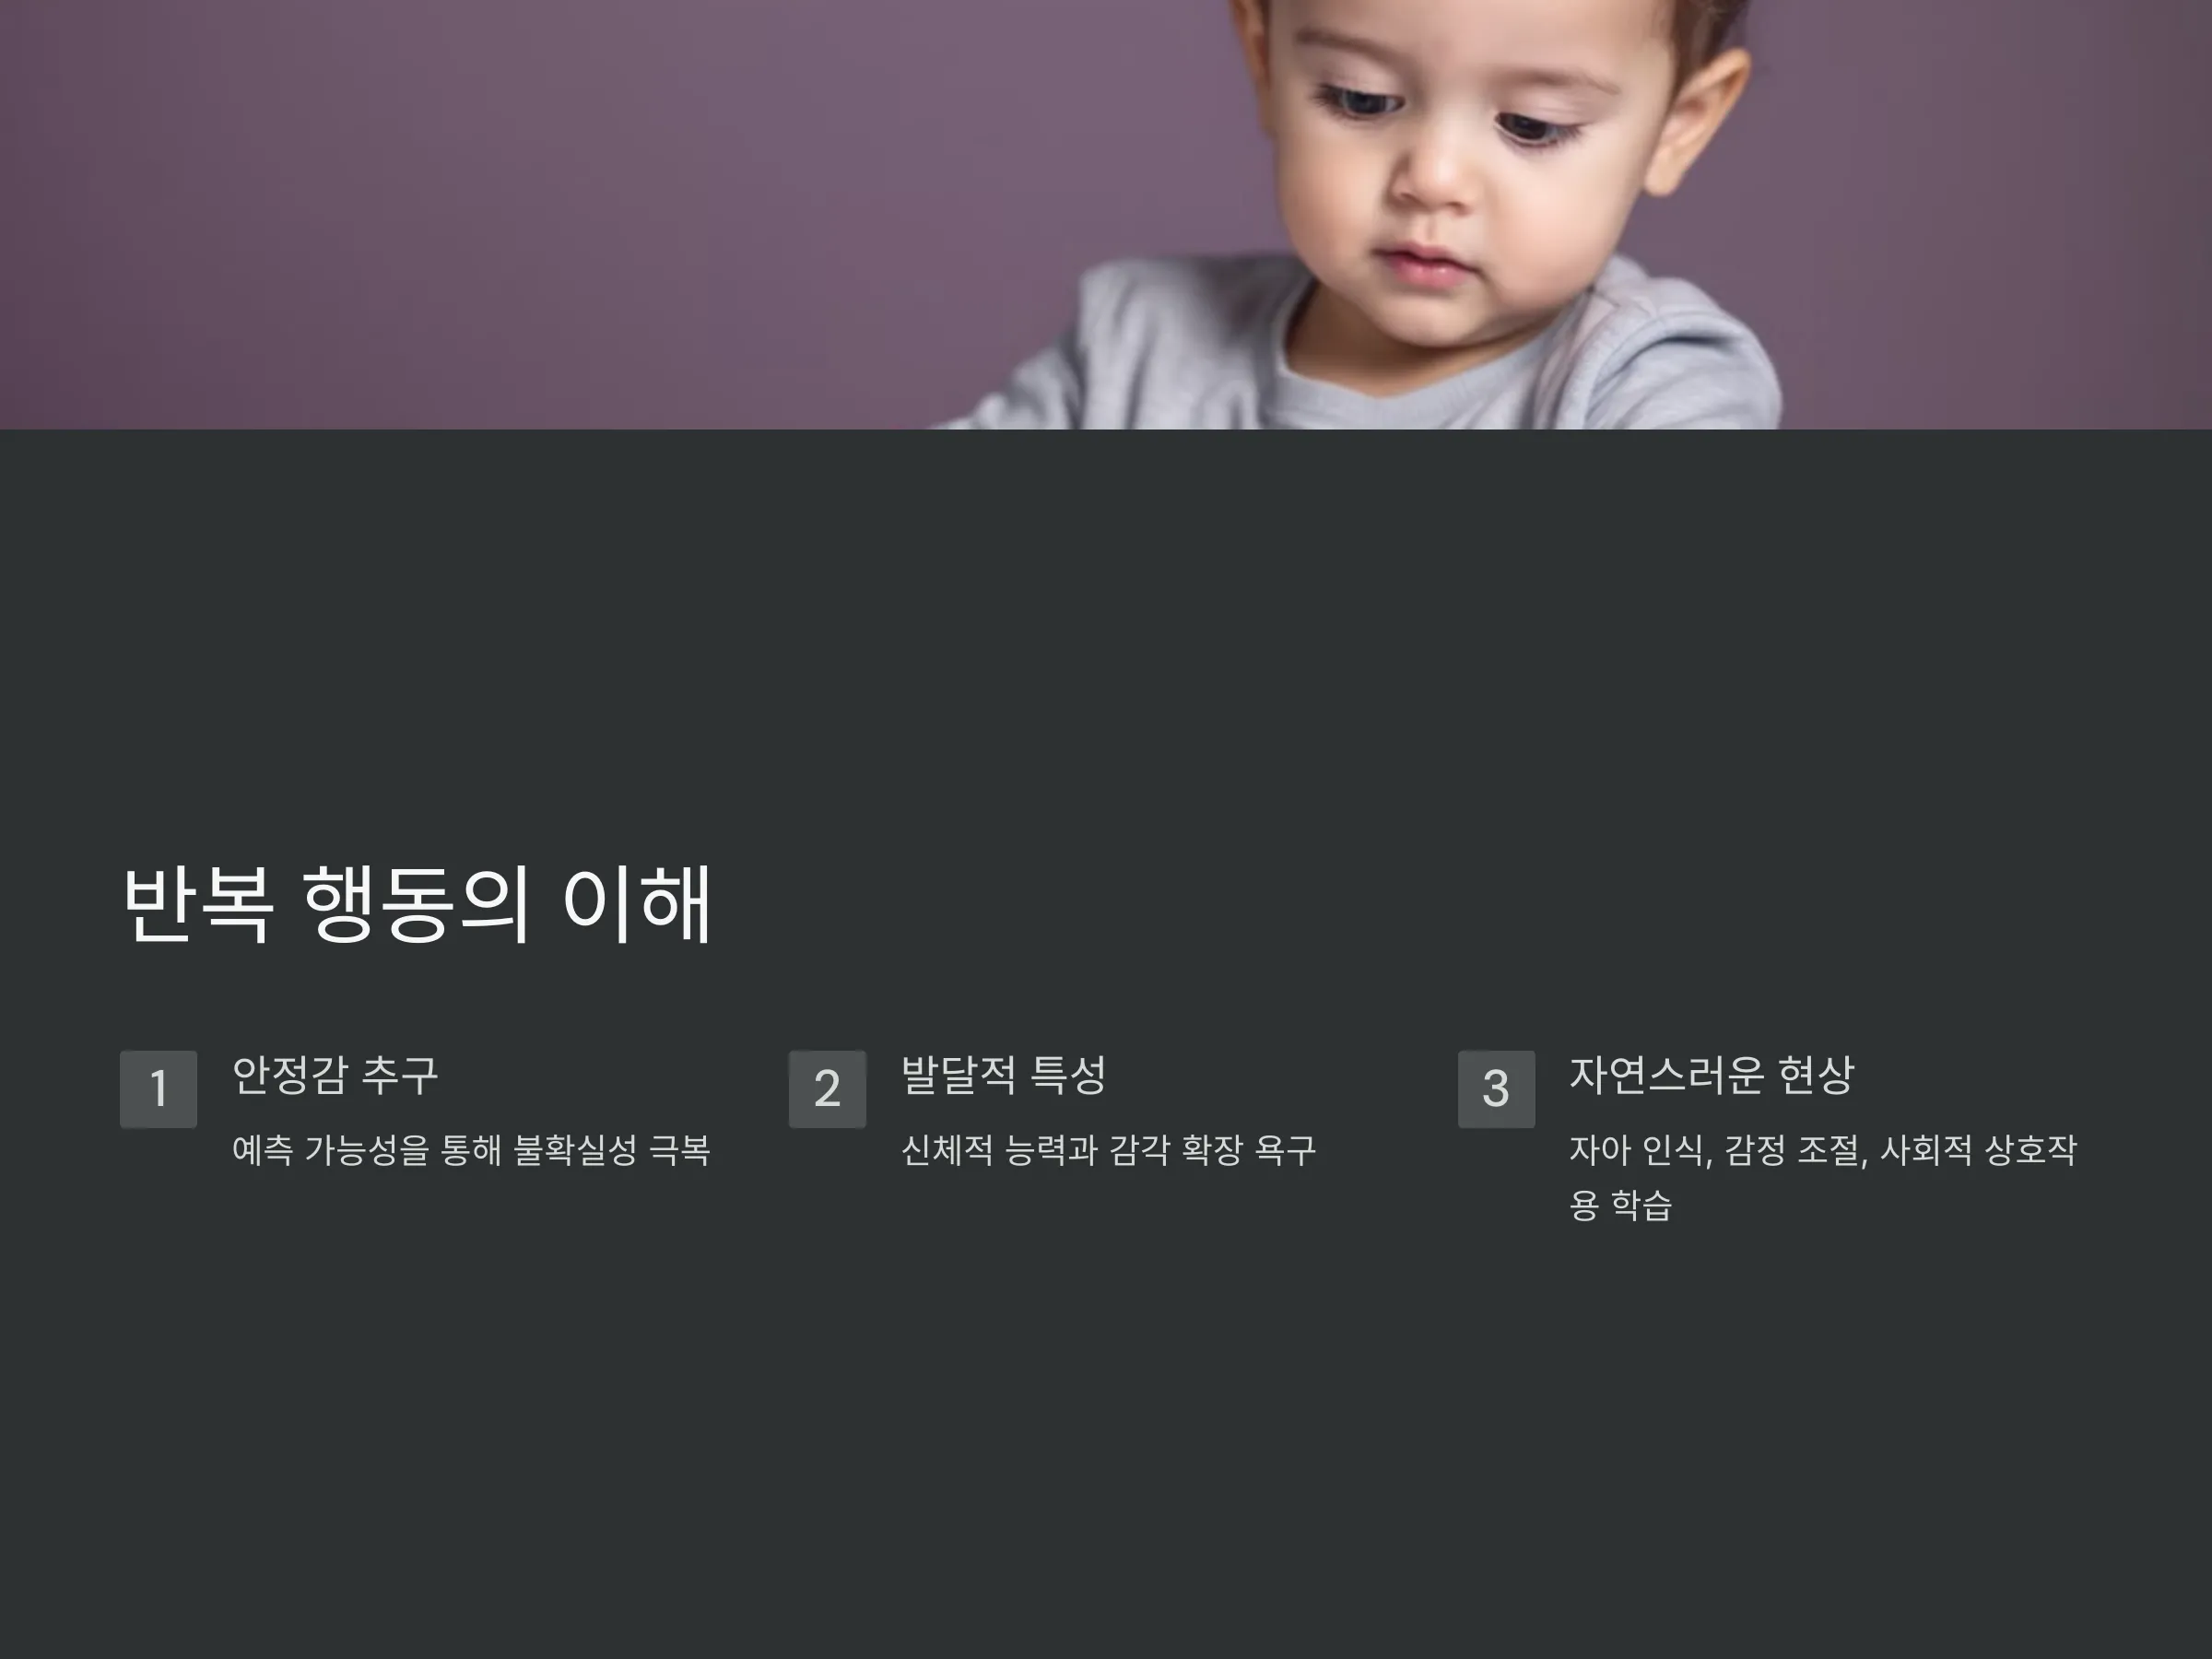Click the number 2 badge
The height and width of the screenshot is (1659, 2212).
827,1089
